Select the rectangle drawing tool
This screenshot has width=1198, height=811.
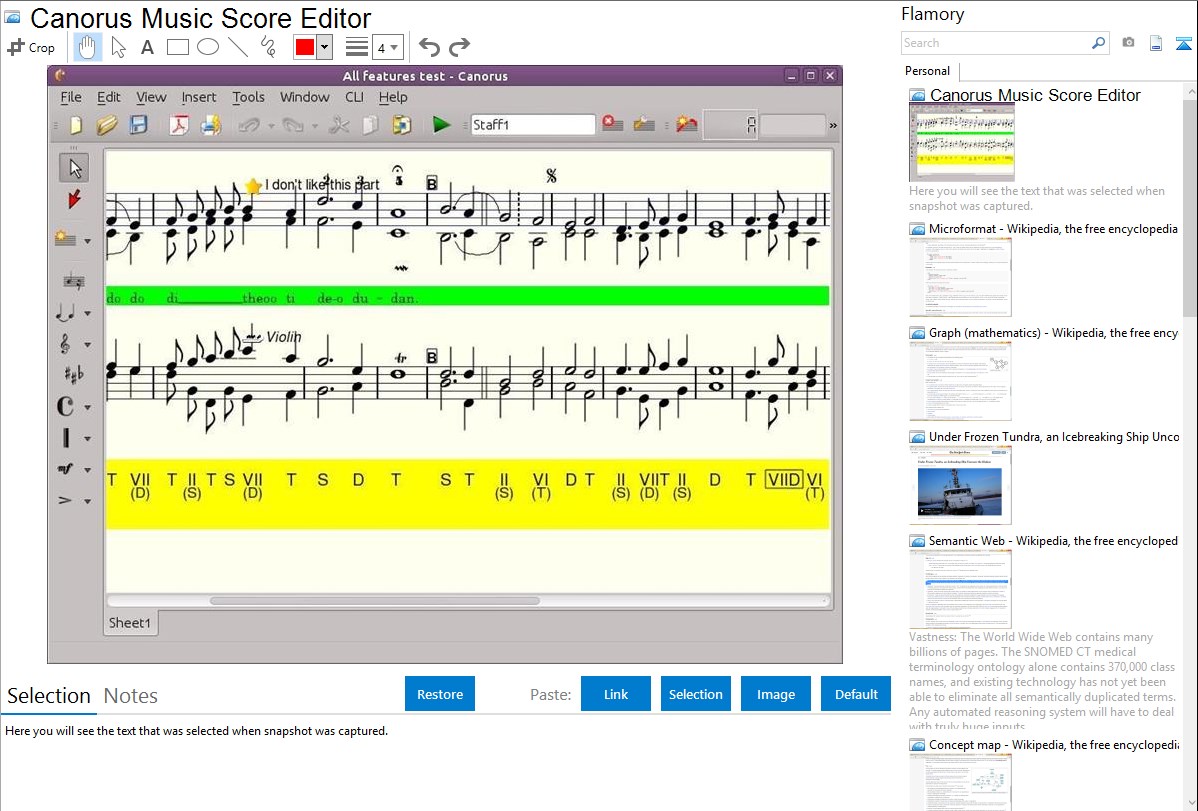[x=177, y=47]
